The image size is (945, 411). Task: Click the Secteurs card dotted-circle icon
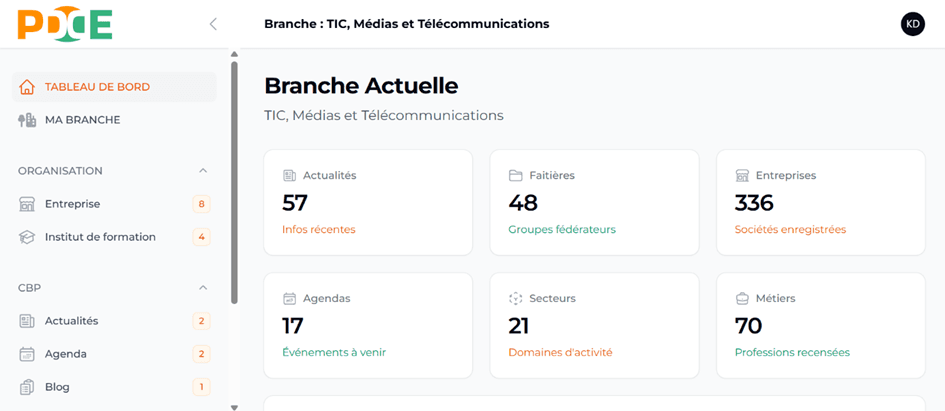[x=516, y=298]
